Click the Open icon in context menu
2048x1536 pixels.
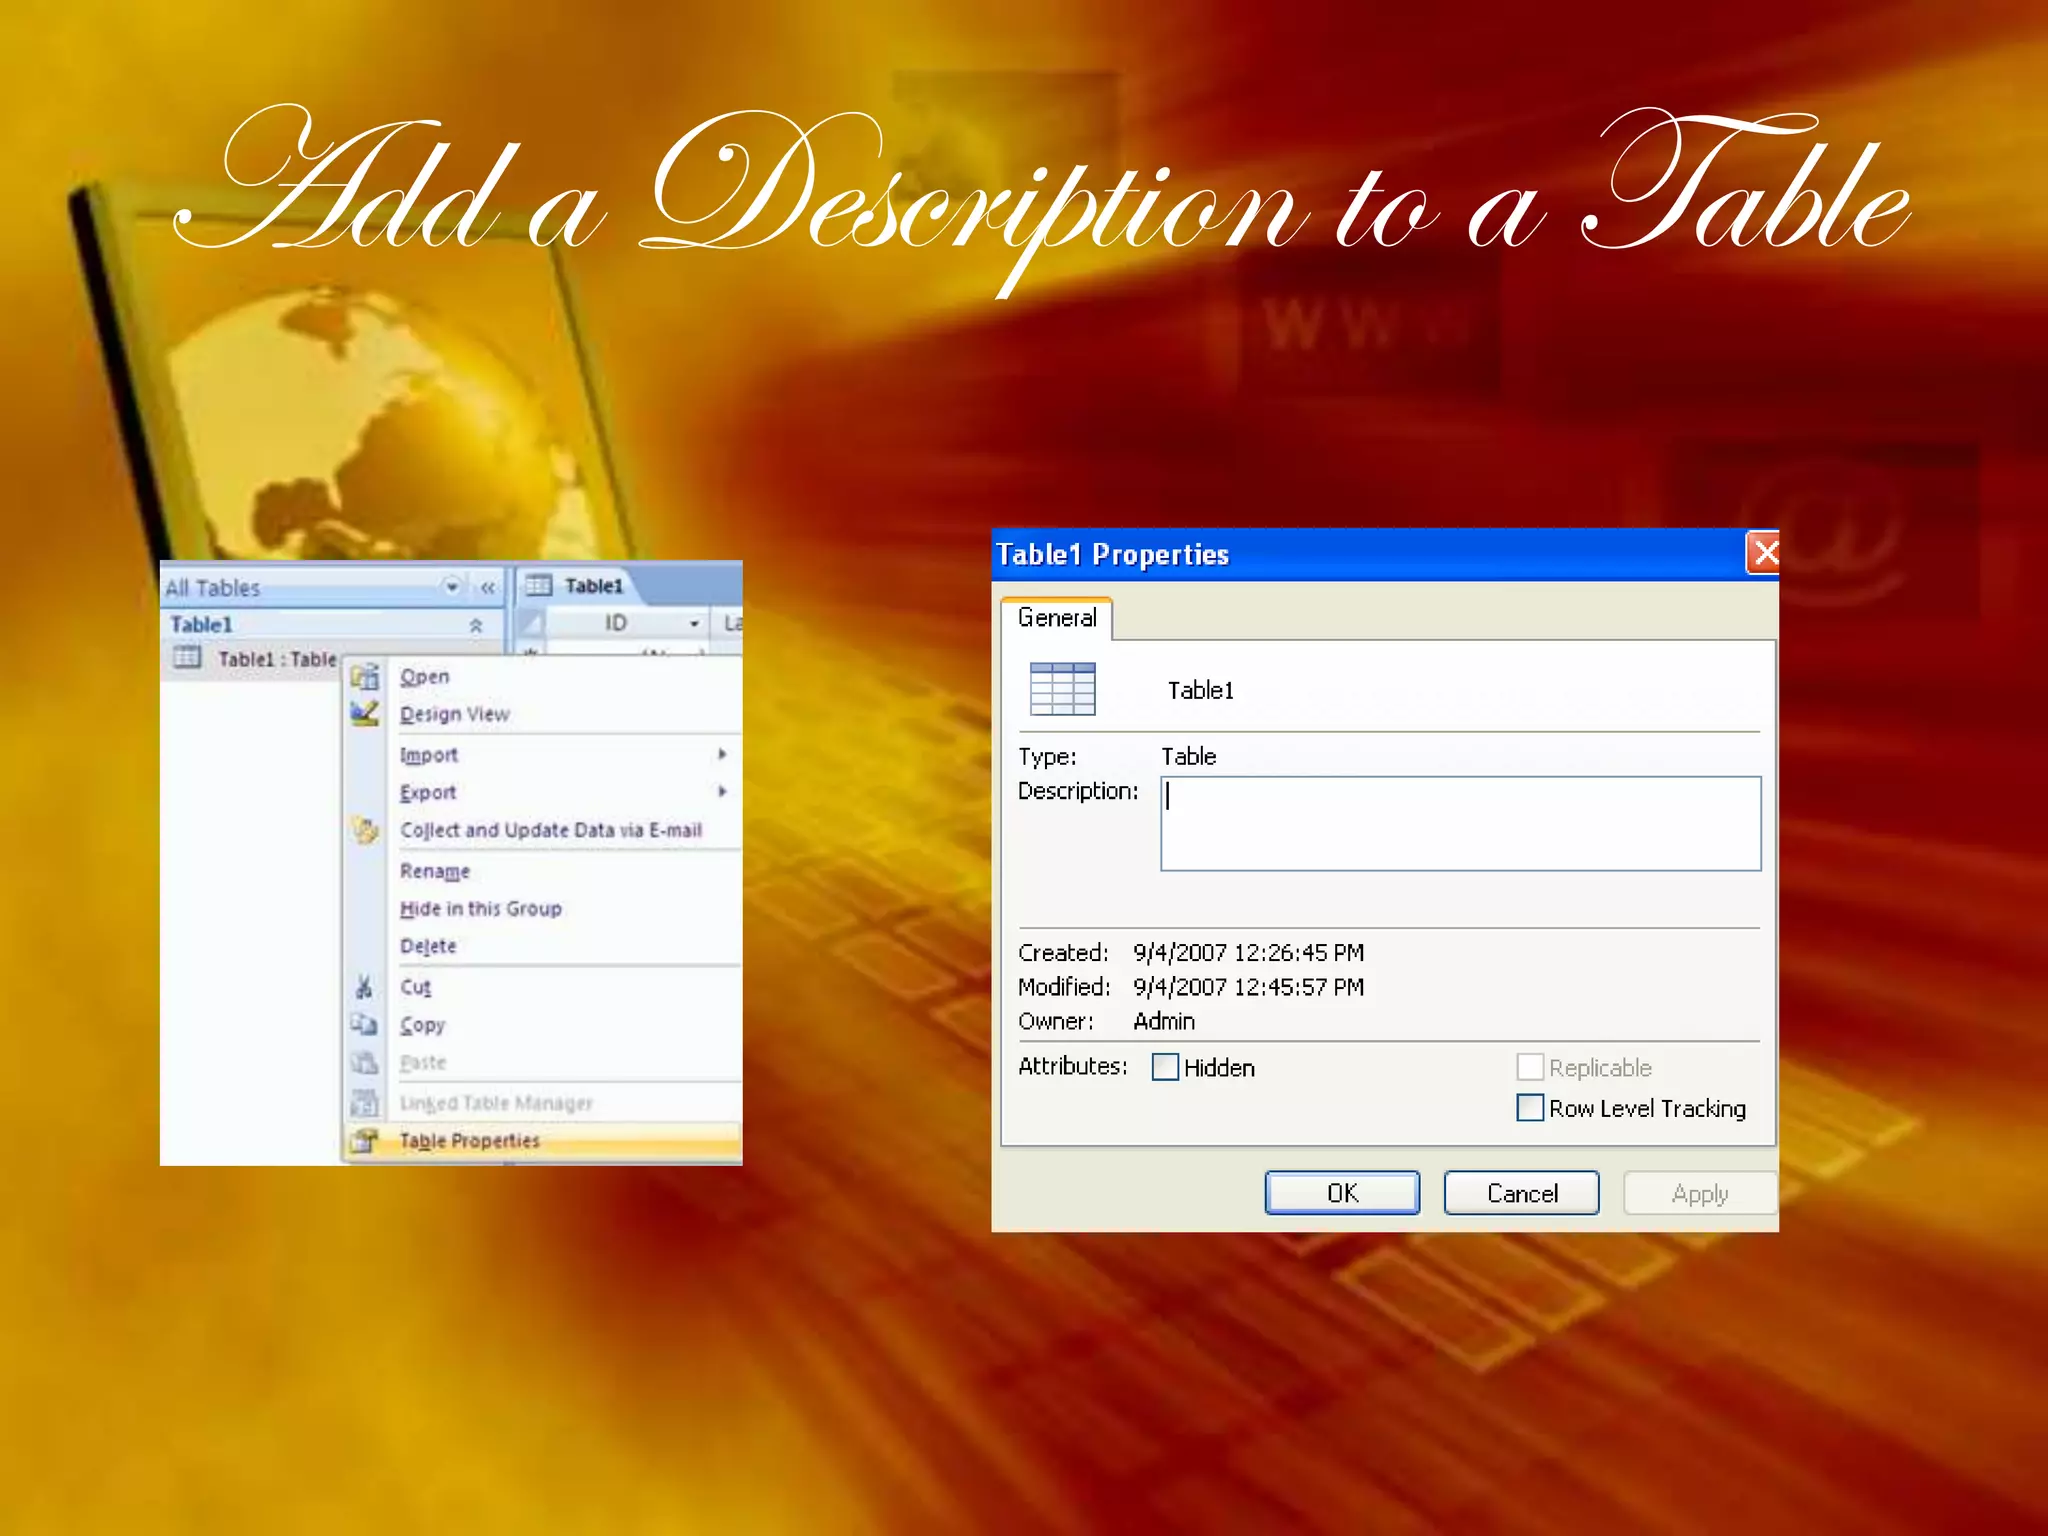click(365, 677)
